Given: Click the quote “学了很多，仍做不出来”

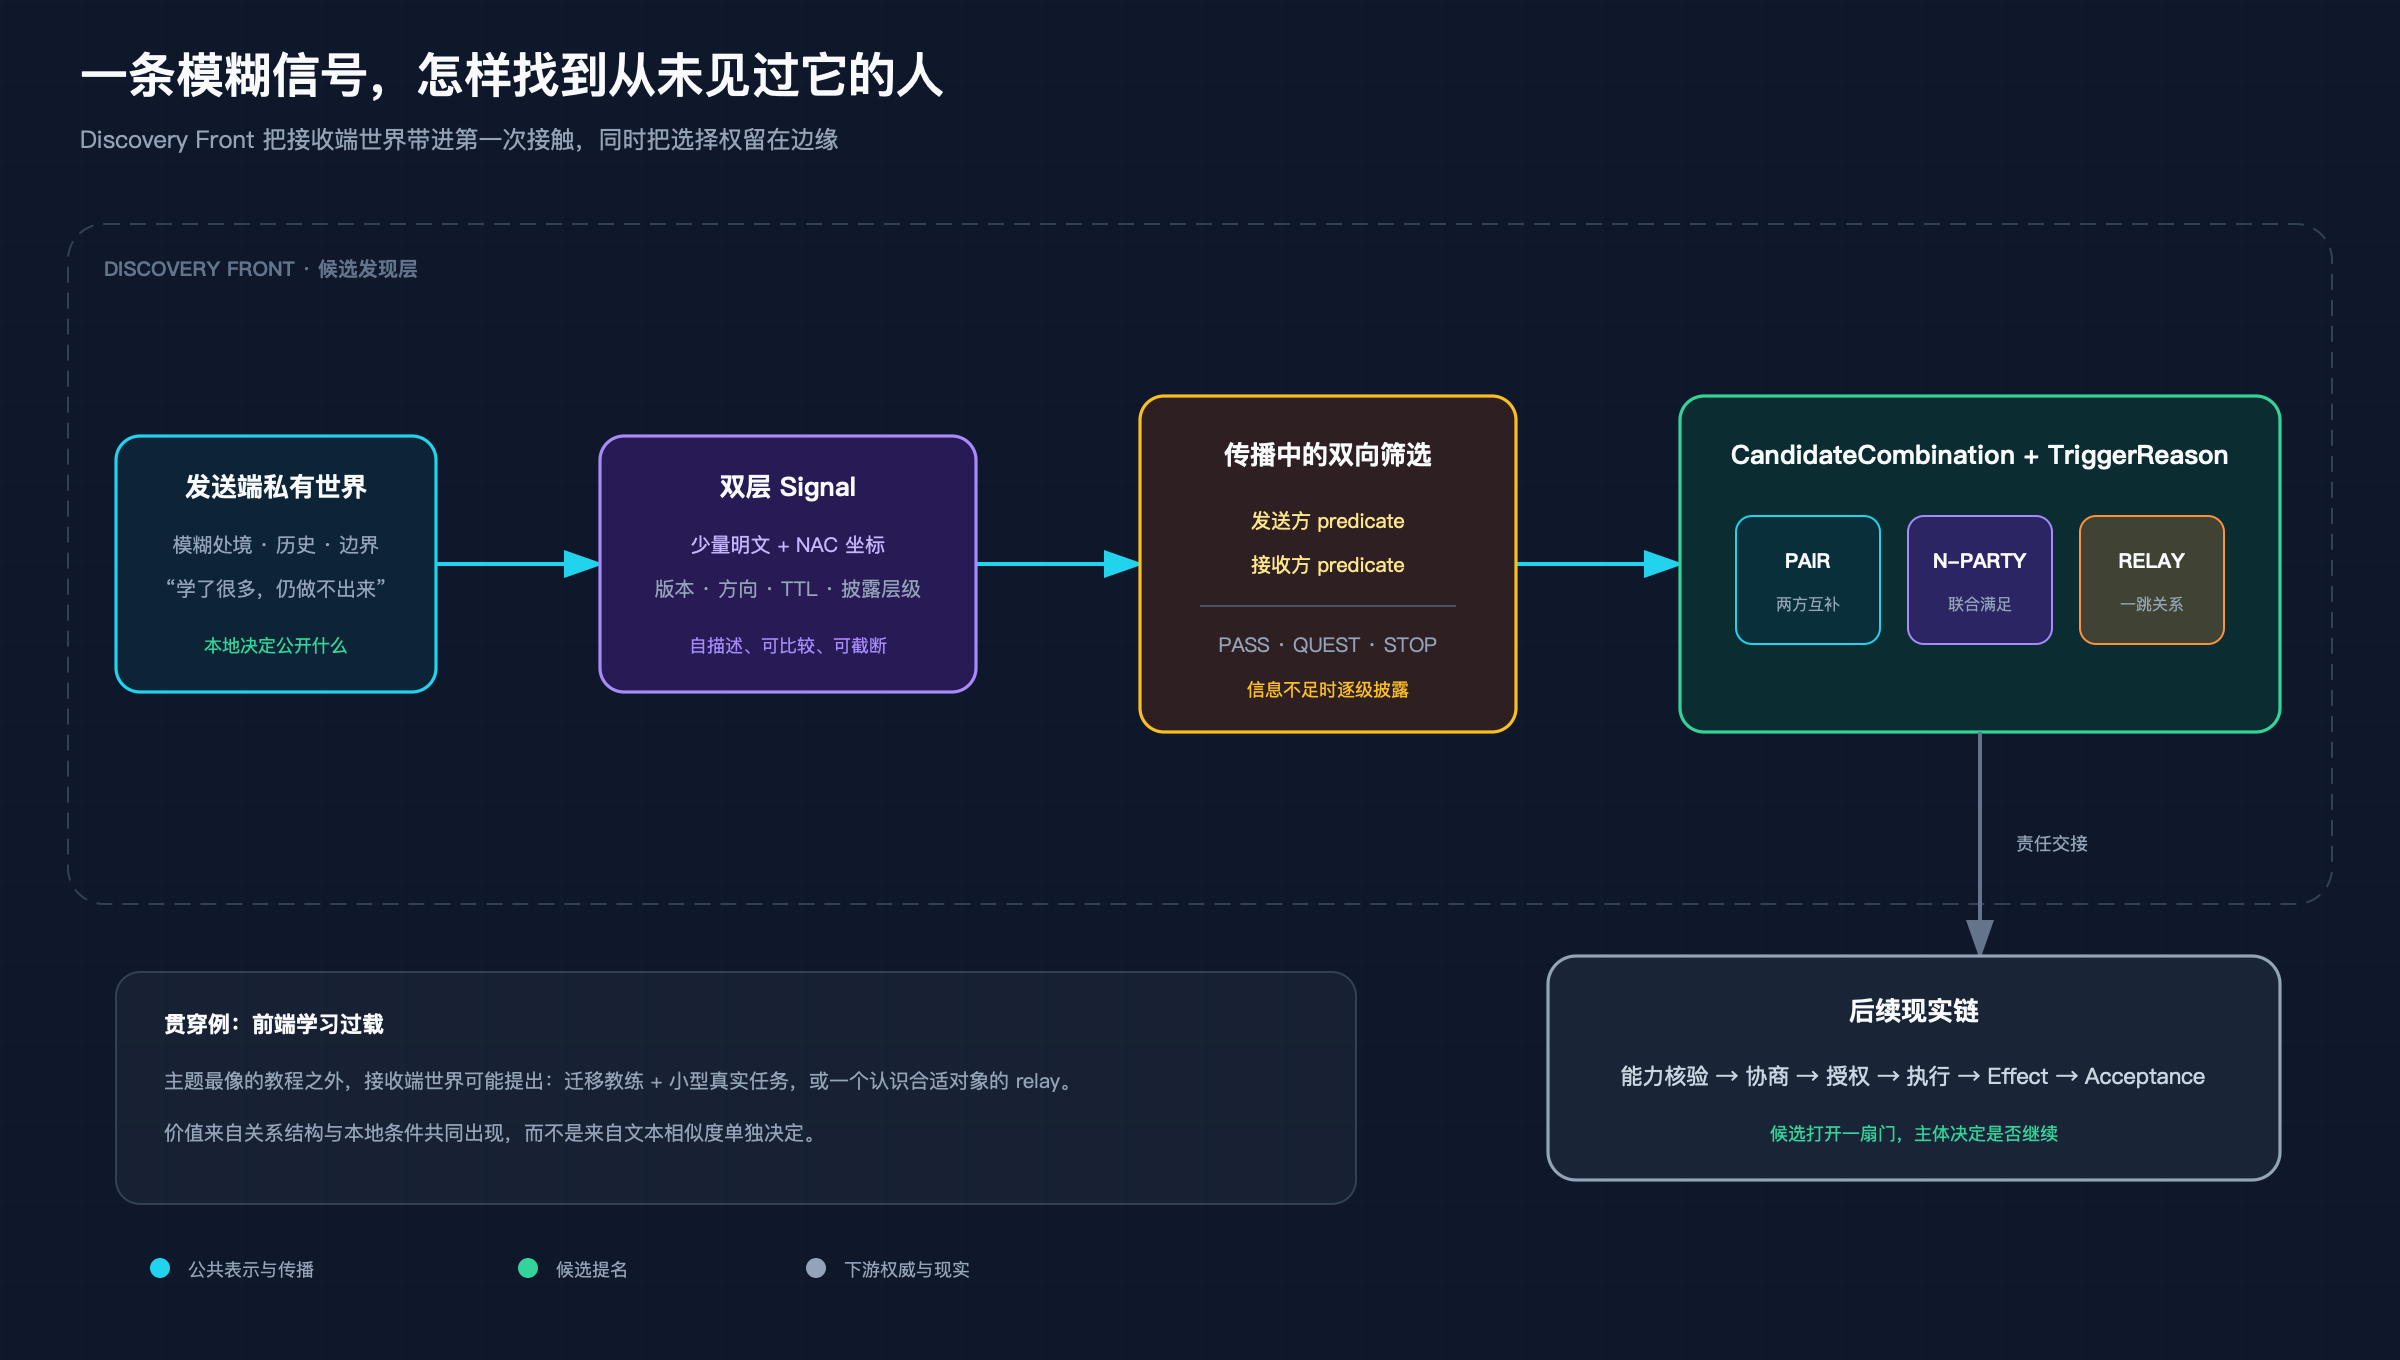Looking at the screenshot, I should [x=276, y=589].
